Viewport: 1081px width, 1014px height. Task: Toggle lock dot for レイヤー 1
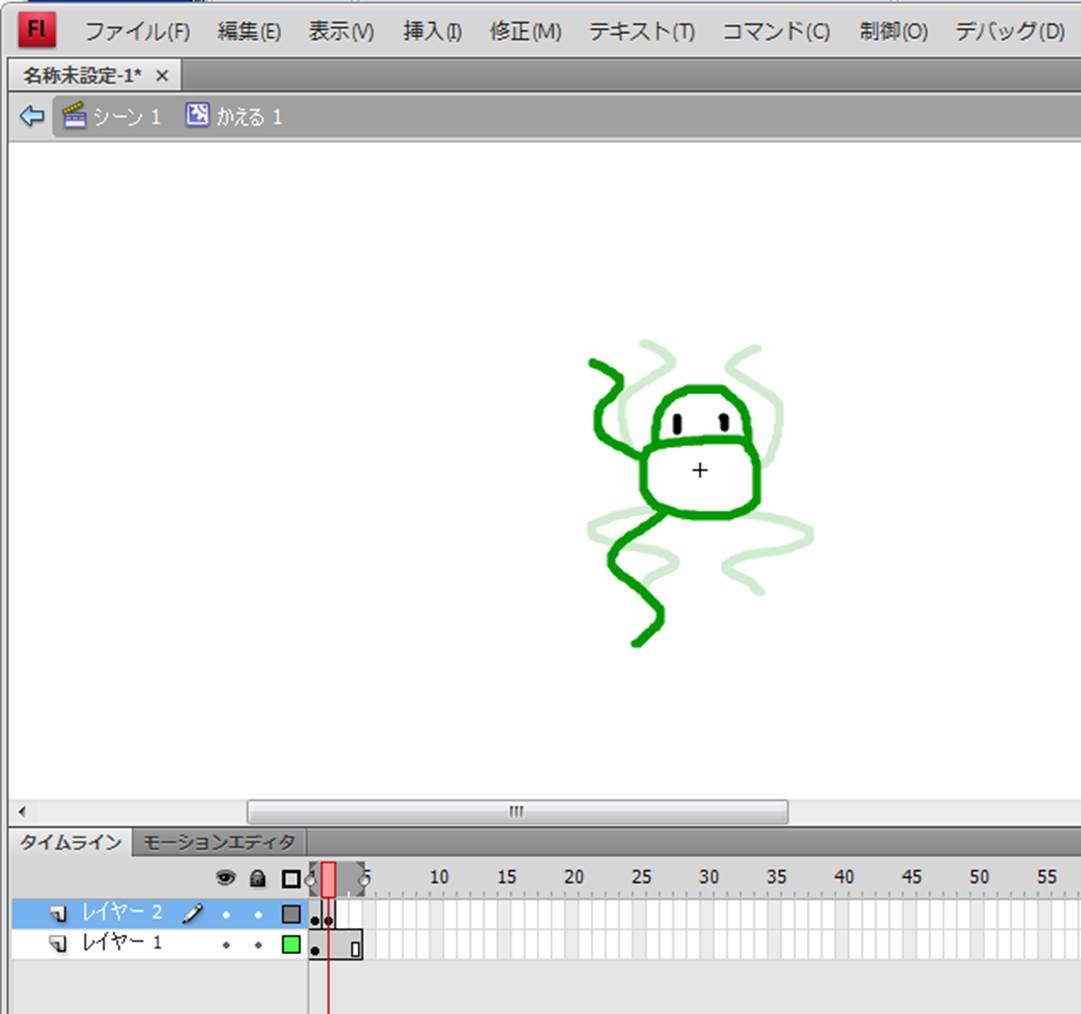click(258, 944)
